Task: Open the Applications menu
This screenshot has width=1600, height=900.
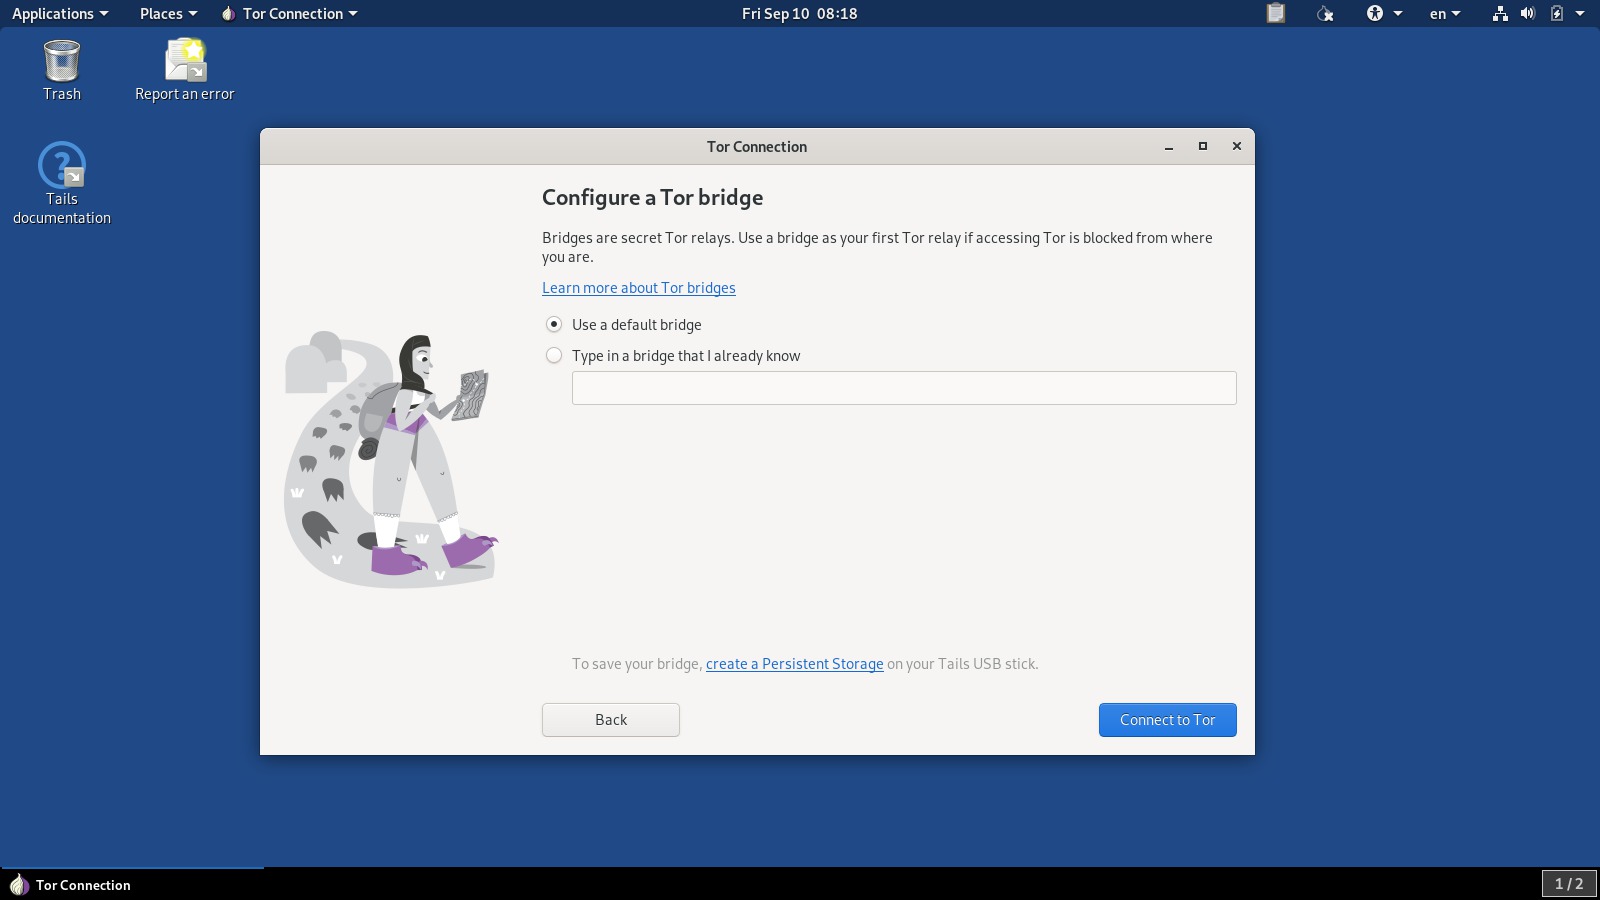Action: (x=60, y=13)
